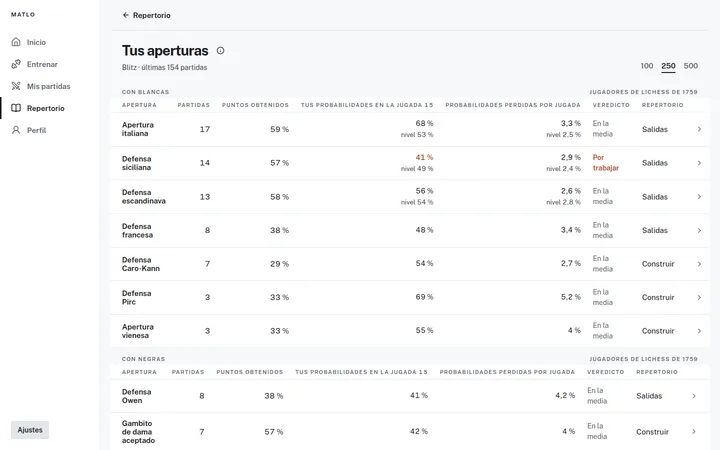Click the CON BLANCAS section label
Viewport: 720px width, 450px height.
tap(145, 92)
